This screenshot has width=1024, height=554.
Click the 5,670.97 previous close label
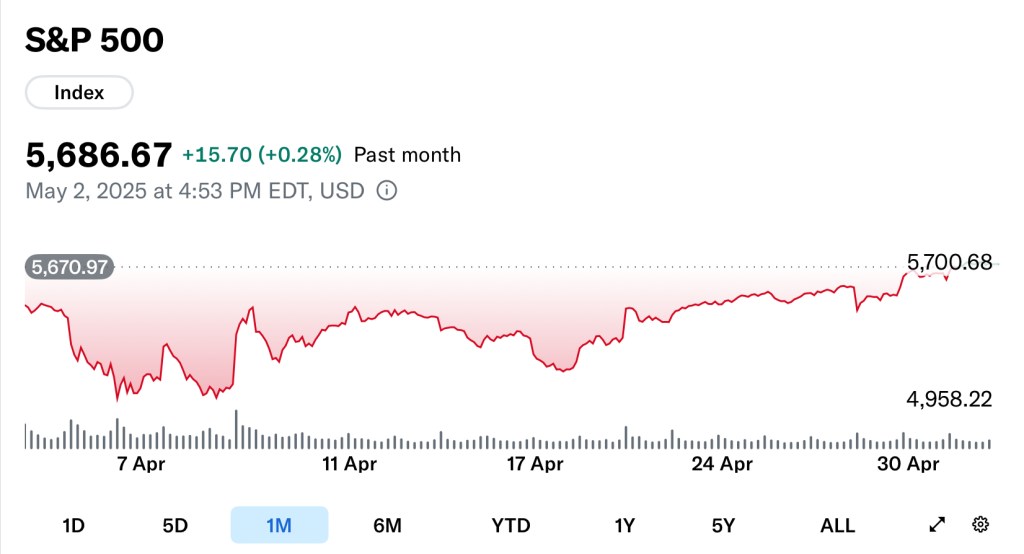[x=70, y=267]
